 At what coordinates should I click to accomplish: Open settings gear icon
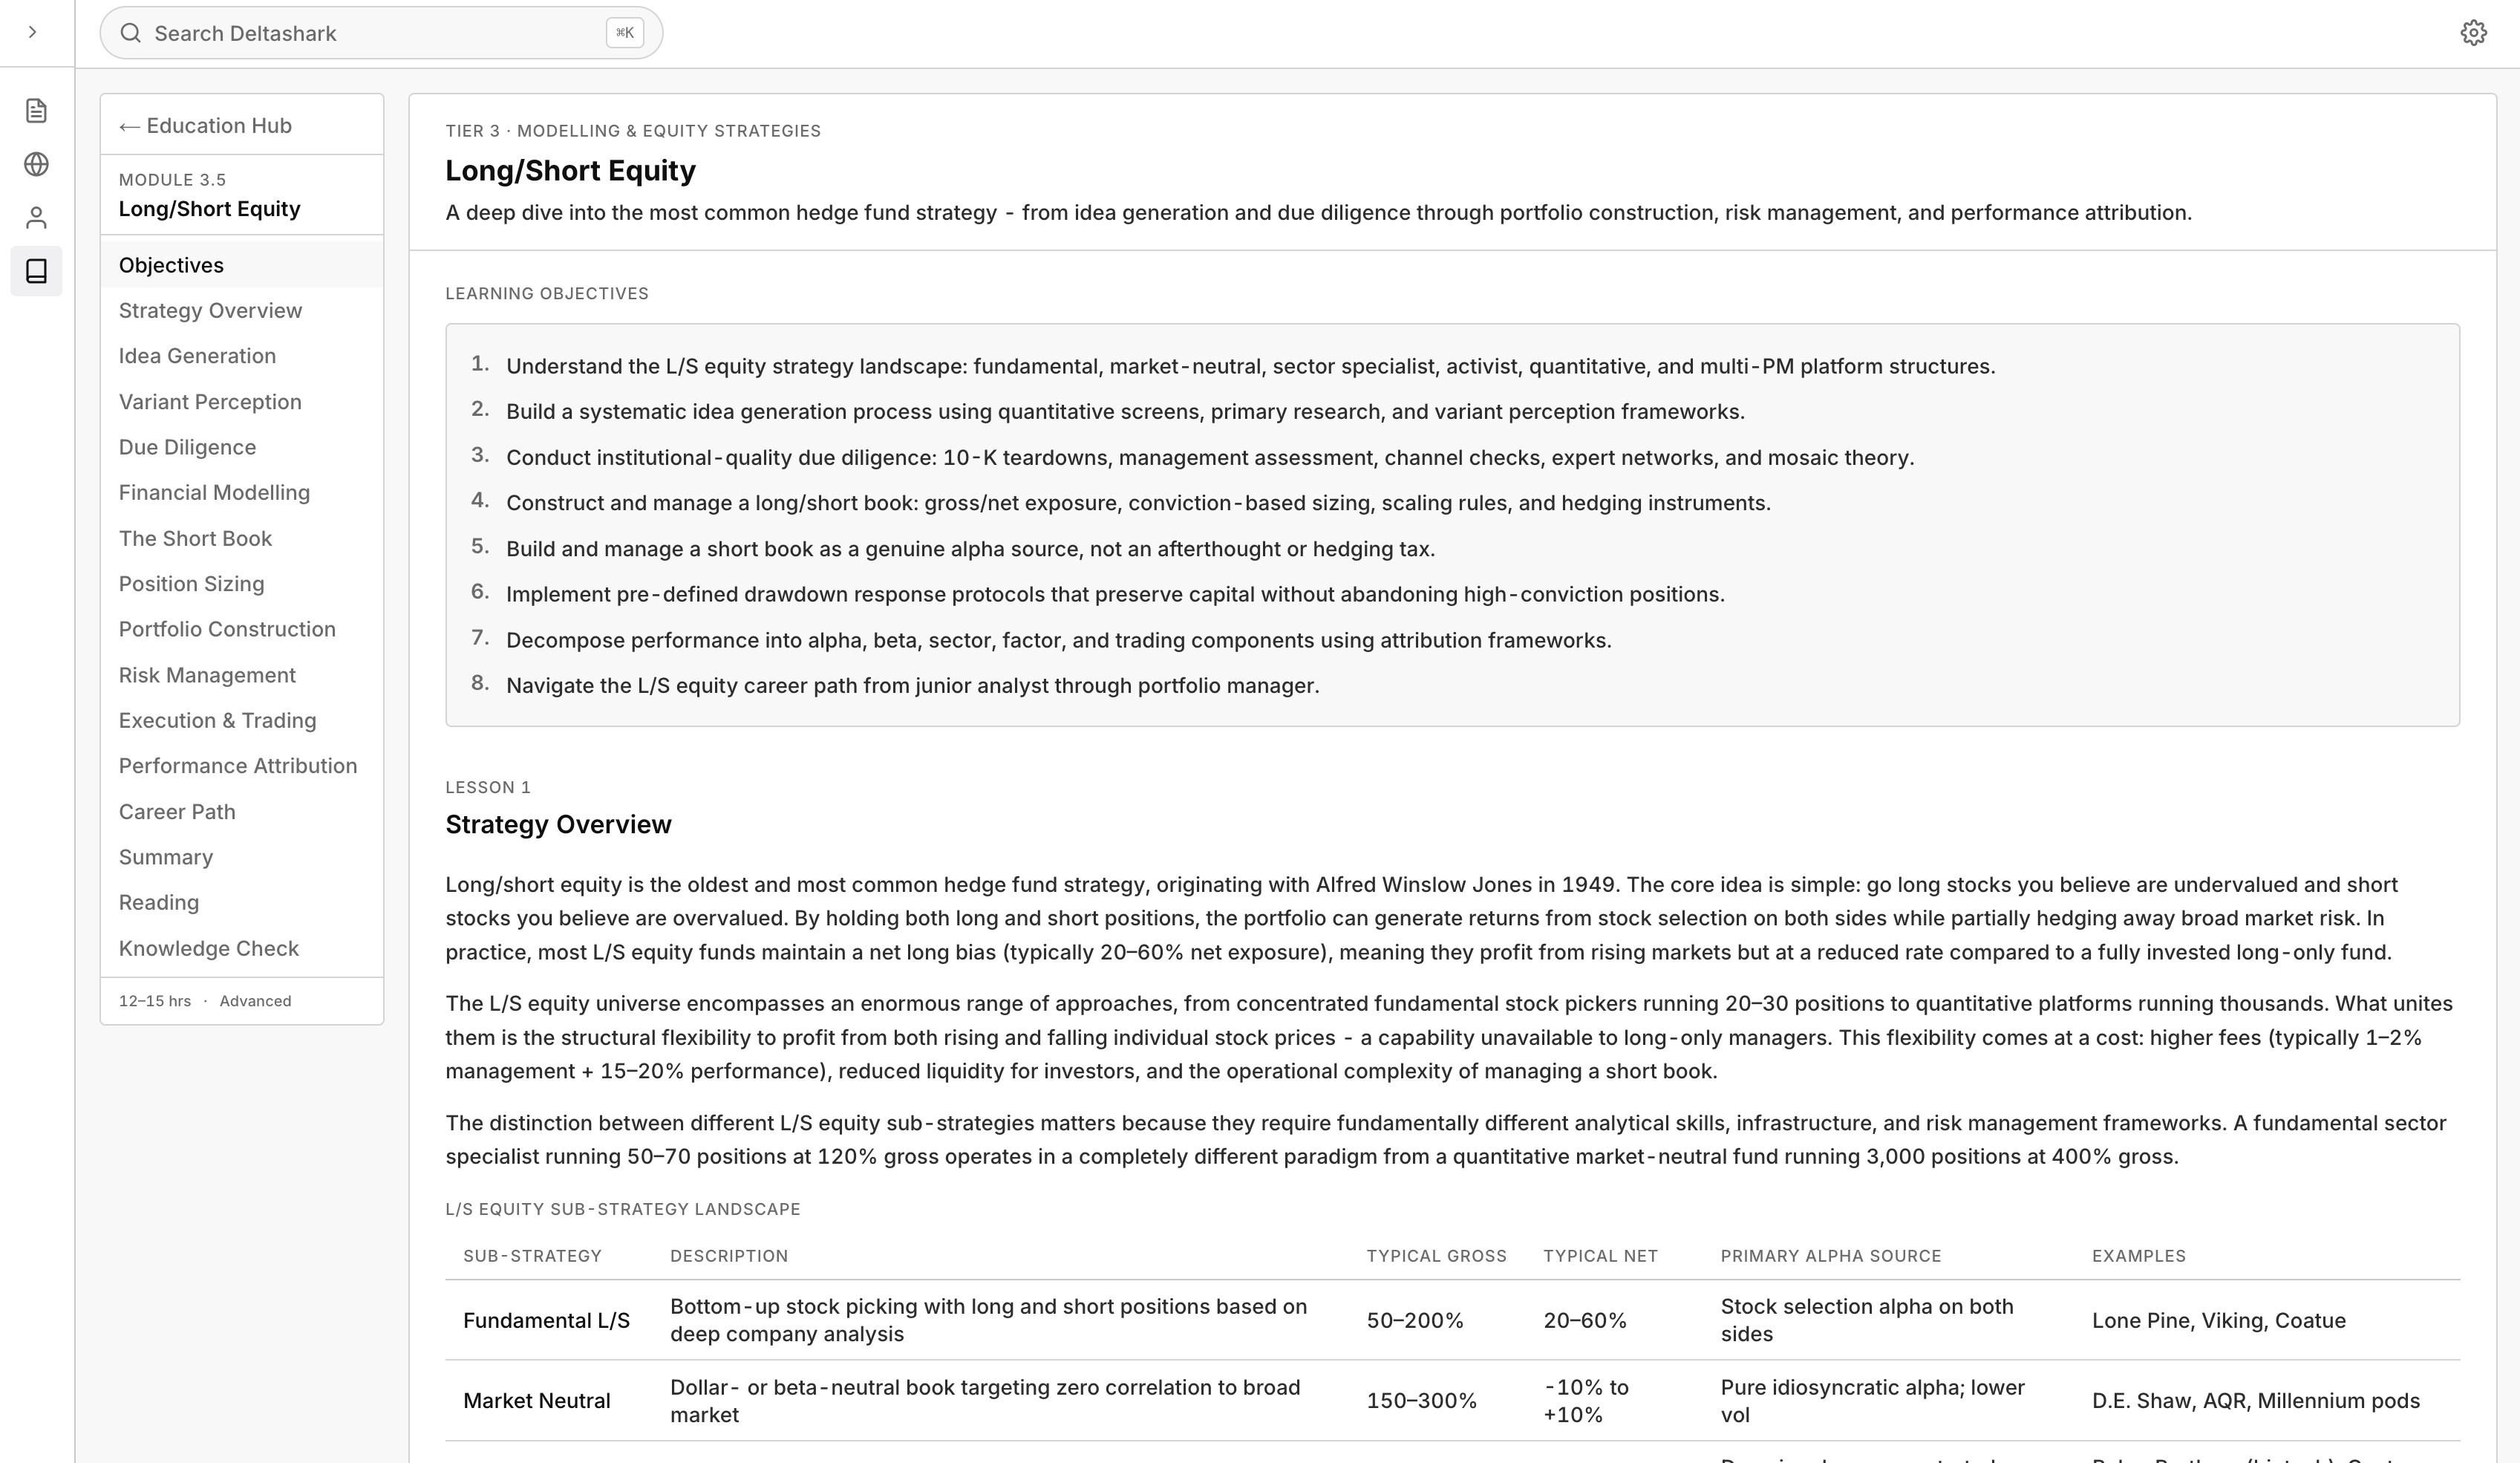pyautogui.click(x=2473, y=33)
